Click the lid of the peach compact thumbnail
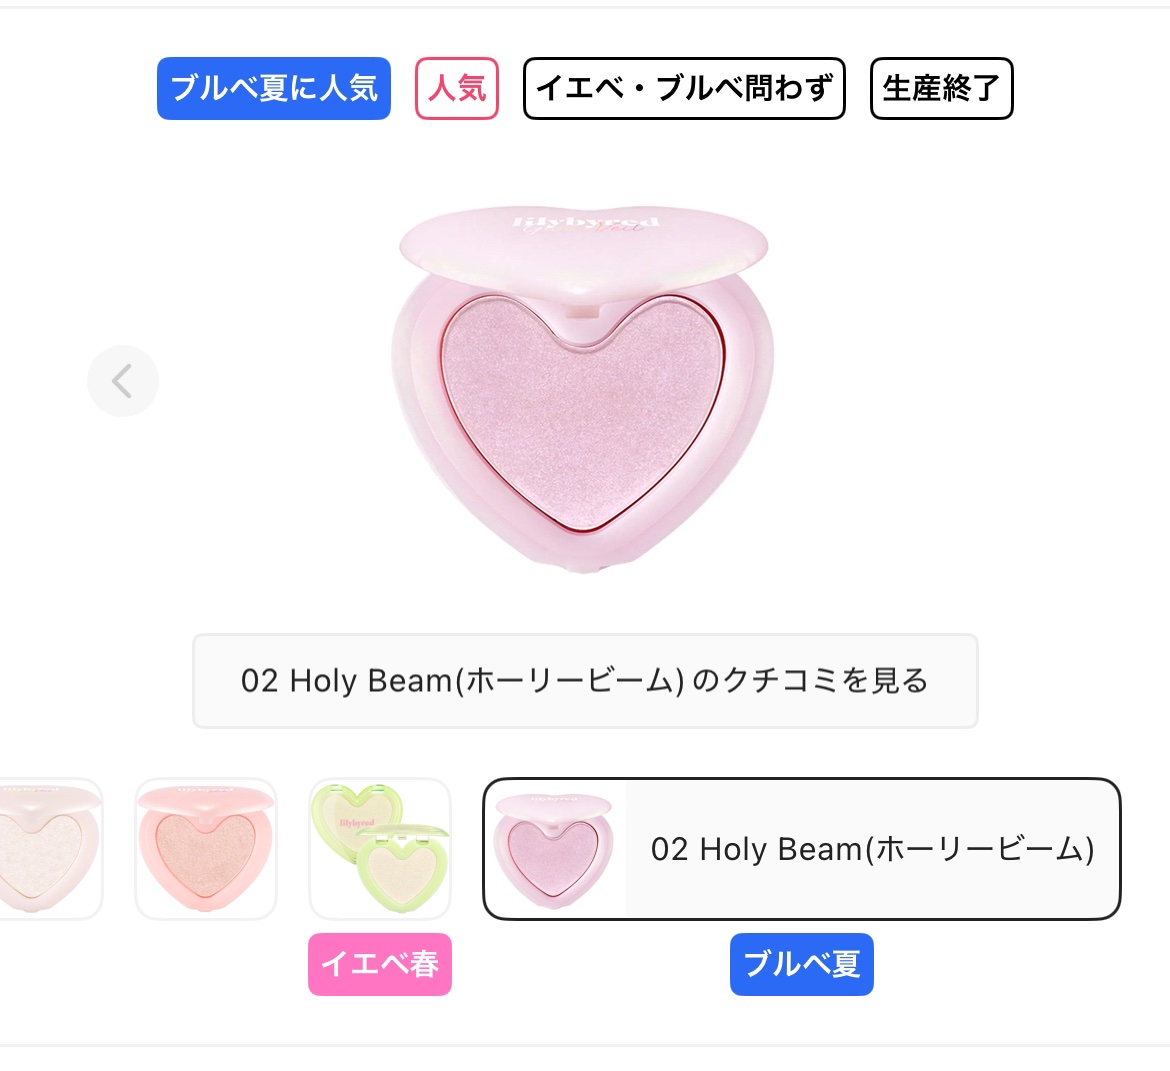 [x=205, y=797]
